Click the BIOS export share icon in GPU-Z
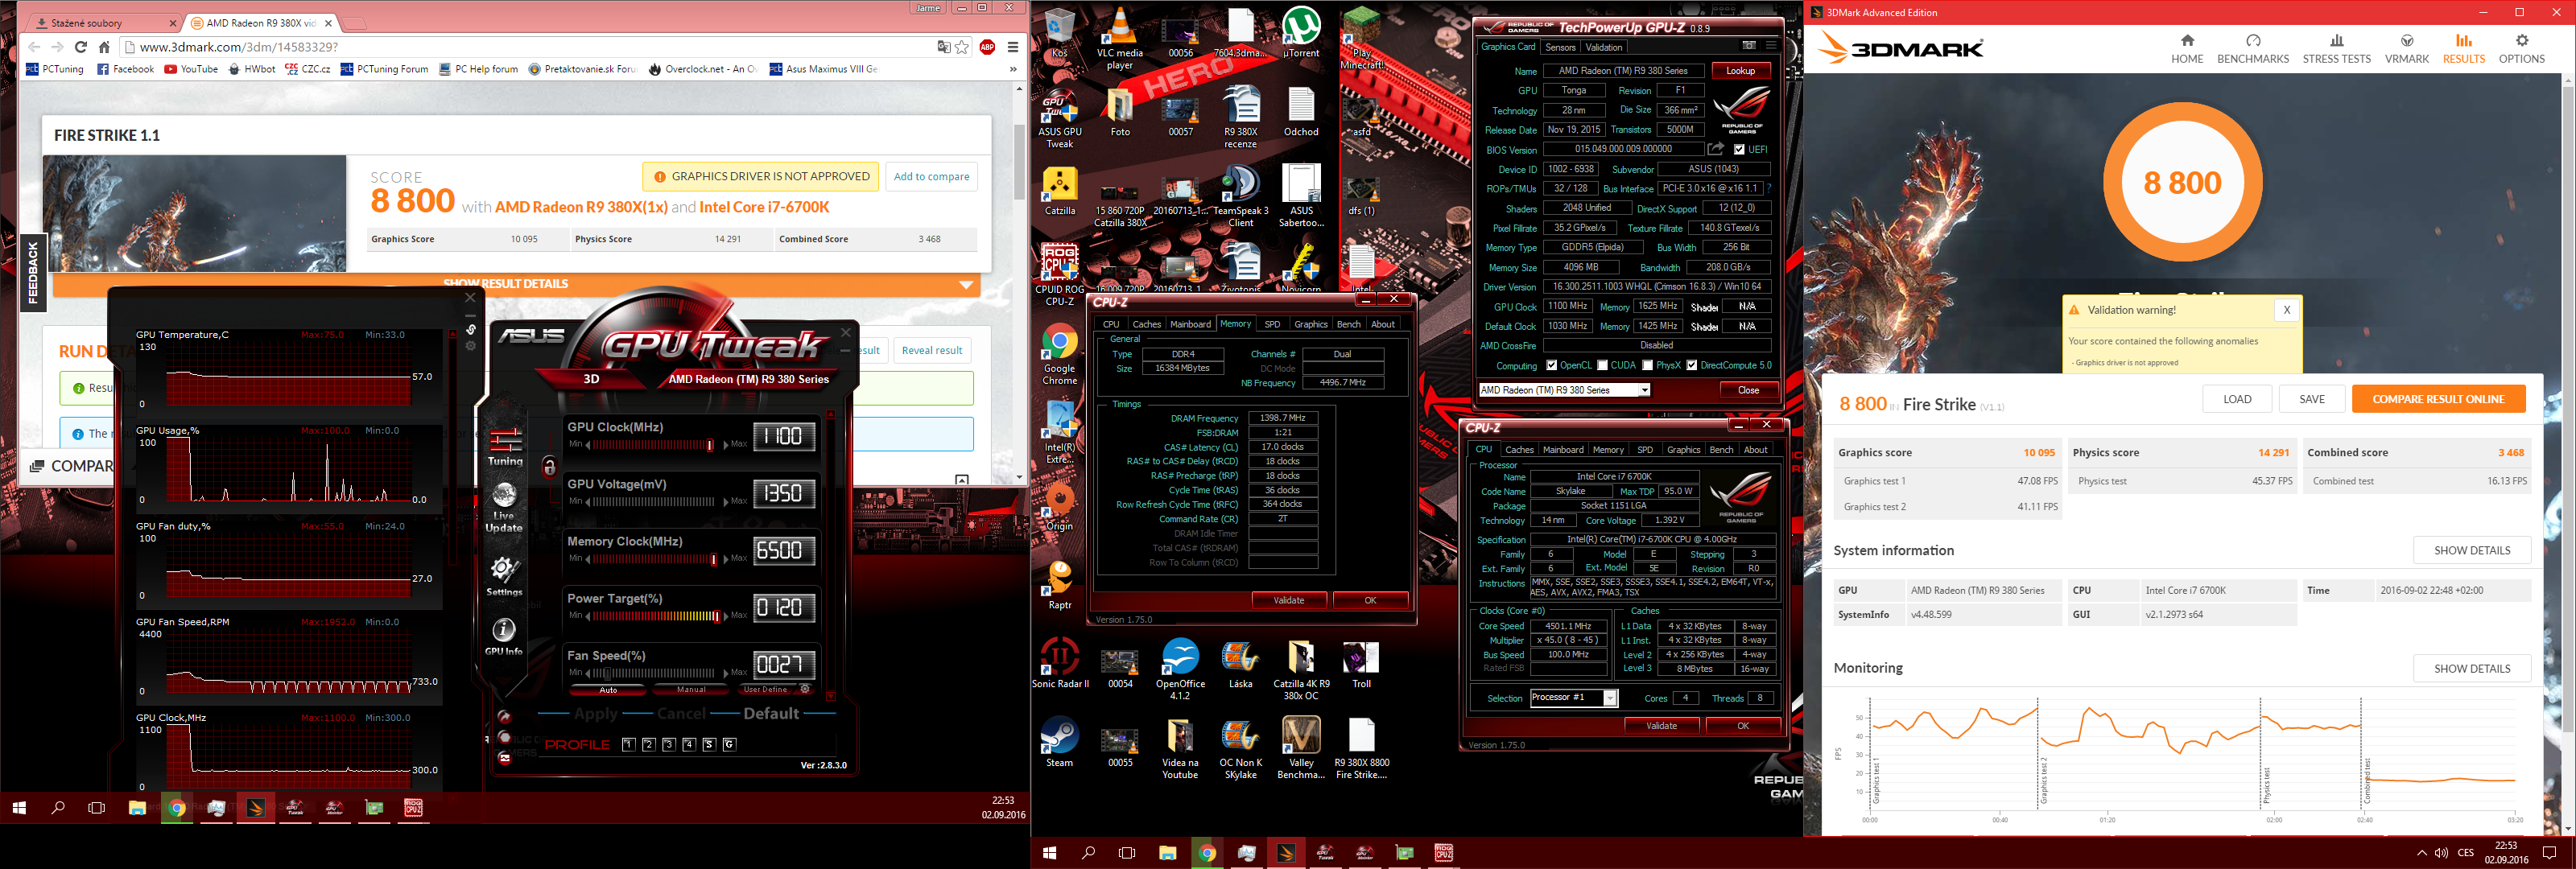 (x=1715, y=149)
